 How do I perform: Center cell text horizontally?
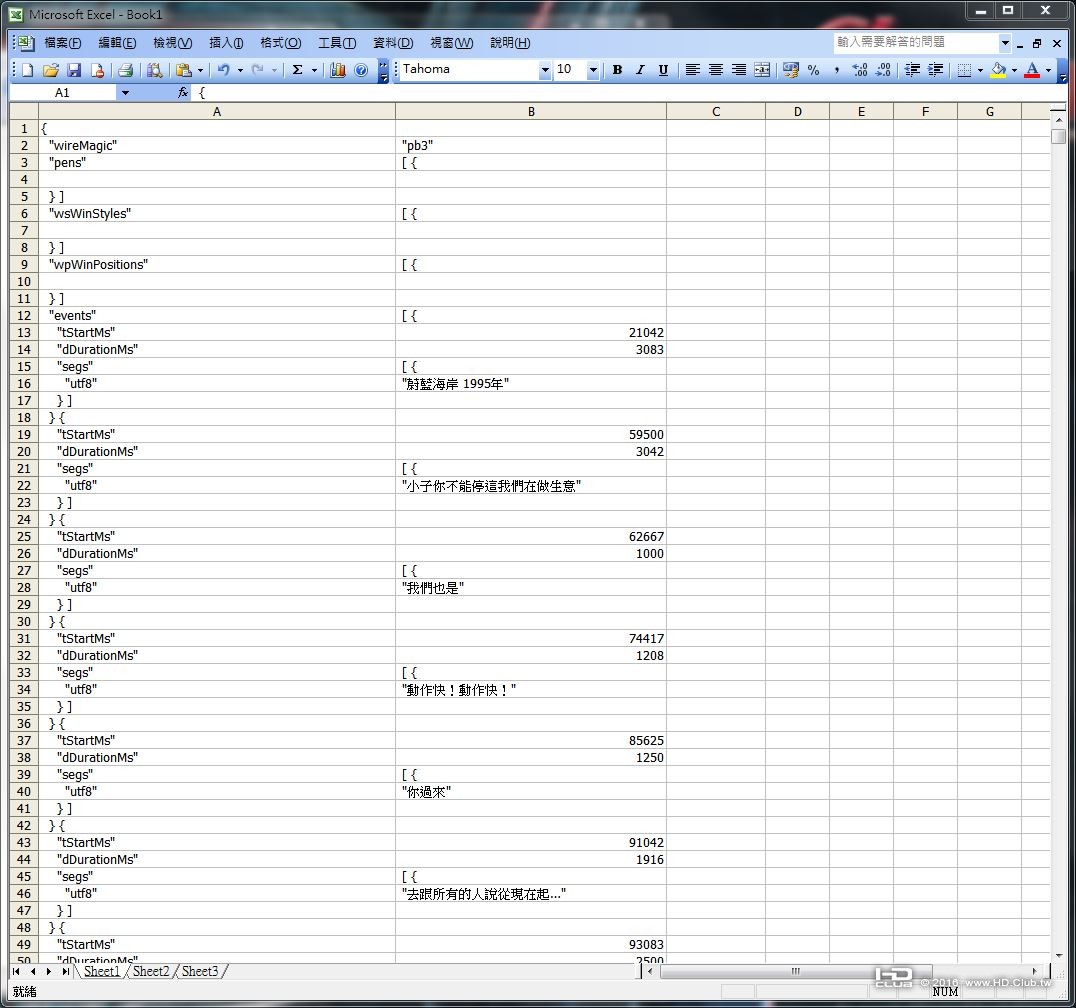[716, 70]
